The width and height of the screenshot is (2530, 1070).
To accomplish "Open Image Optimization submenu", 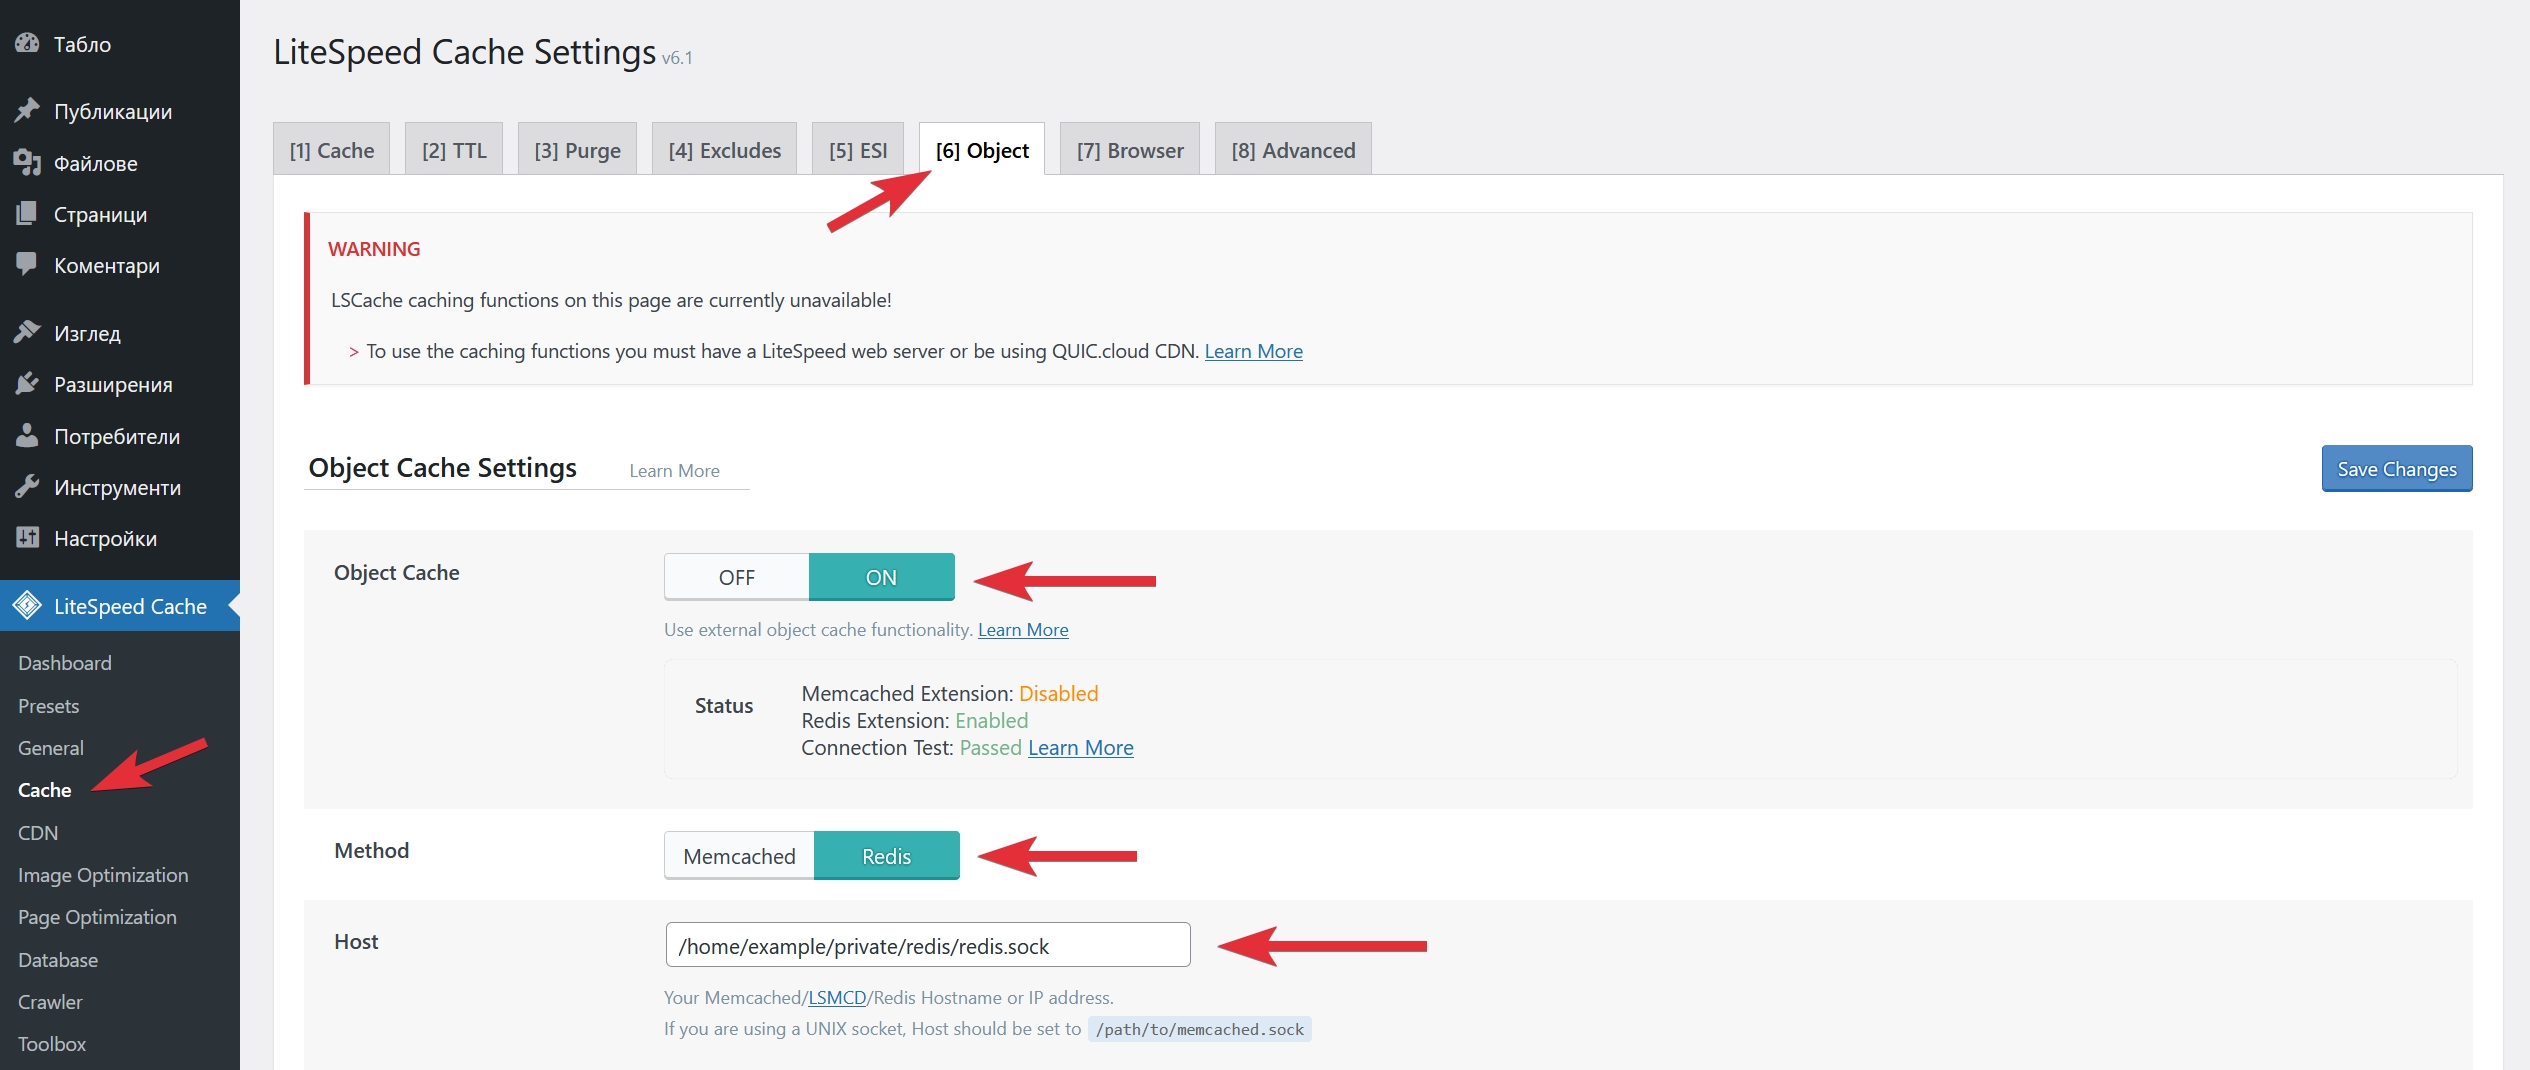I will 103,875.
